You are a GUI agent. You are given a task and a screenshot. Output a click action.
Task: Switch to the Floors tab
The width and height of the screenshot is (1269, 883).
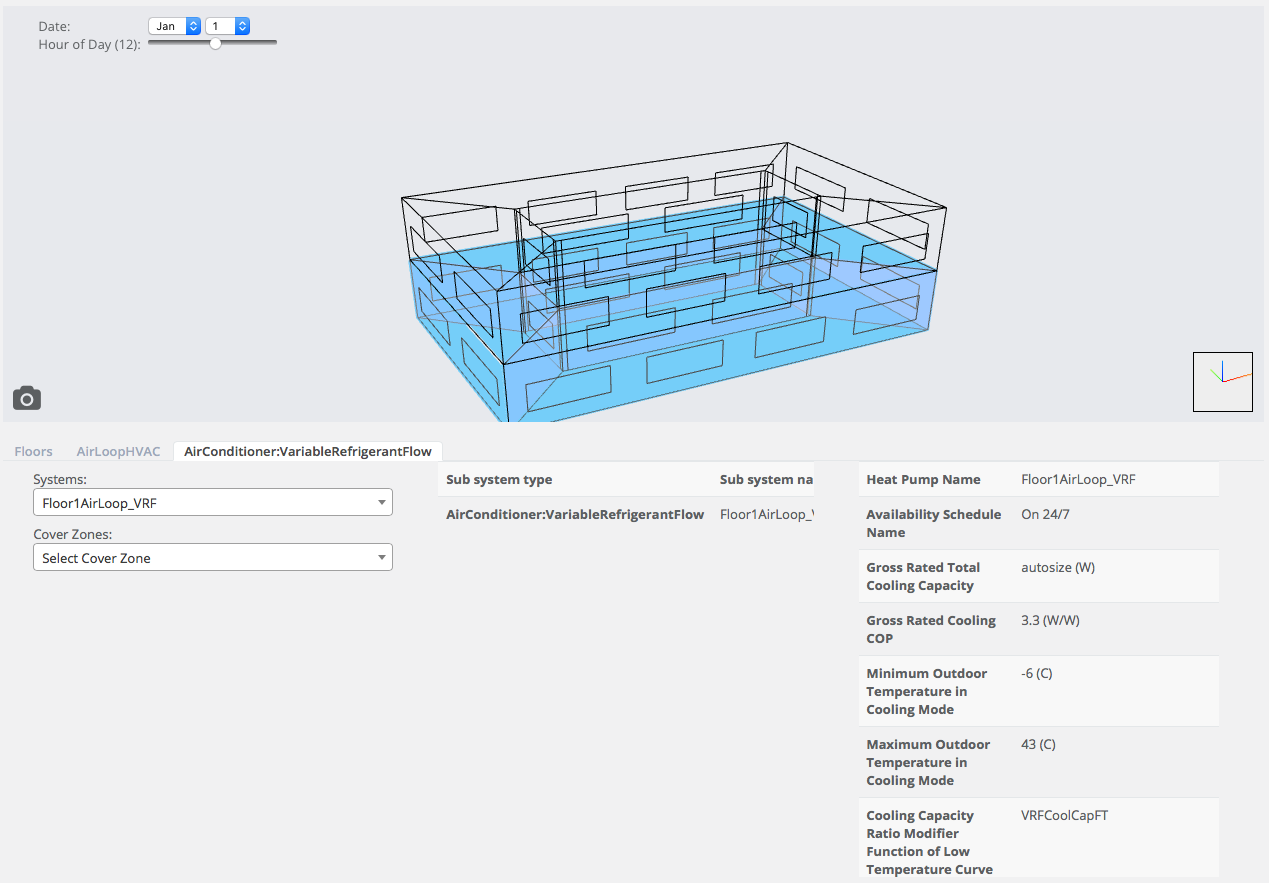pyautogui.click(x=34, y=451)
